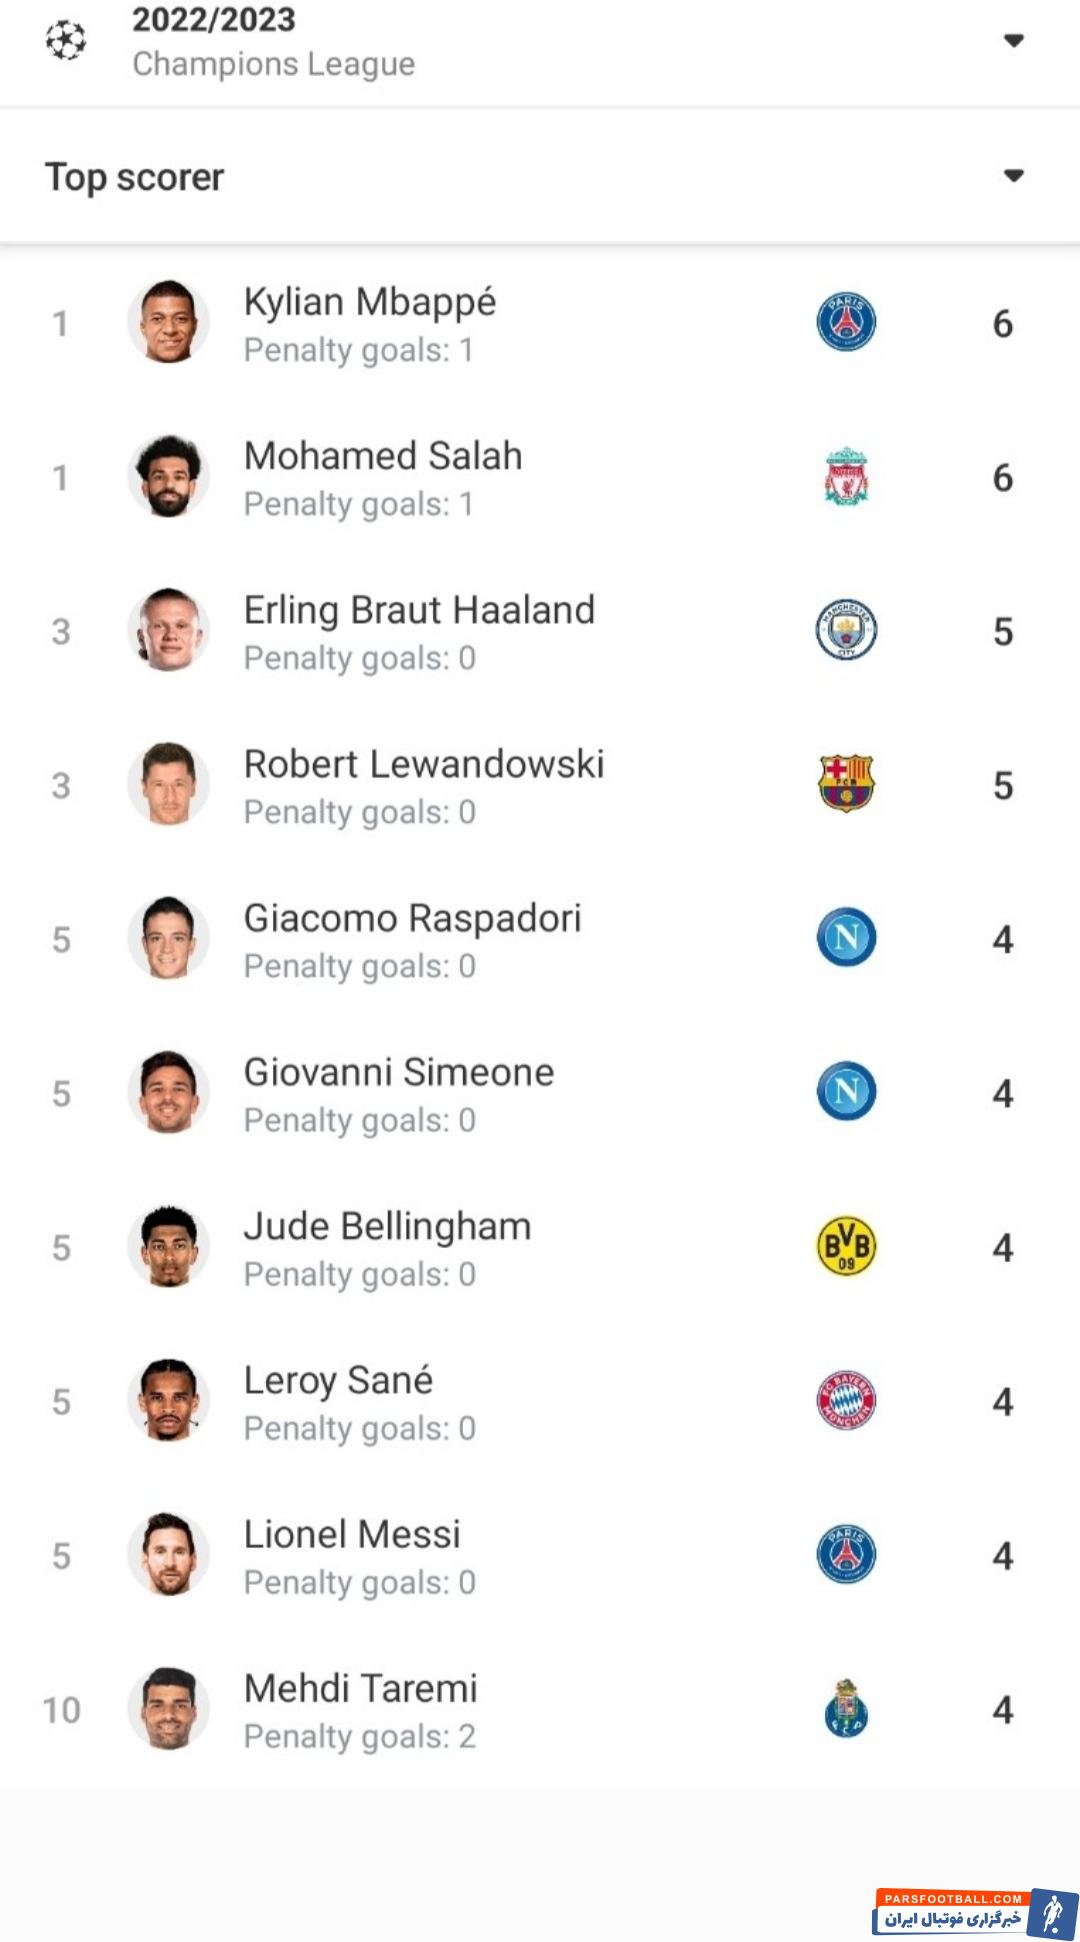Expand the Top scorer dropdown arrow
1080x1942 pixels.
pos(1013,176)
